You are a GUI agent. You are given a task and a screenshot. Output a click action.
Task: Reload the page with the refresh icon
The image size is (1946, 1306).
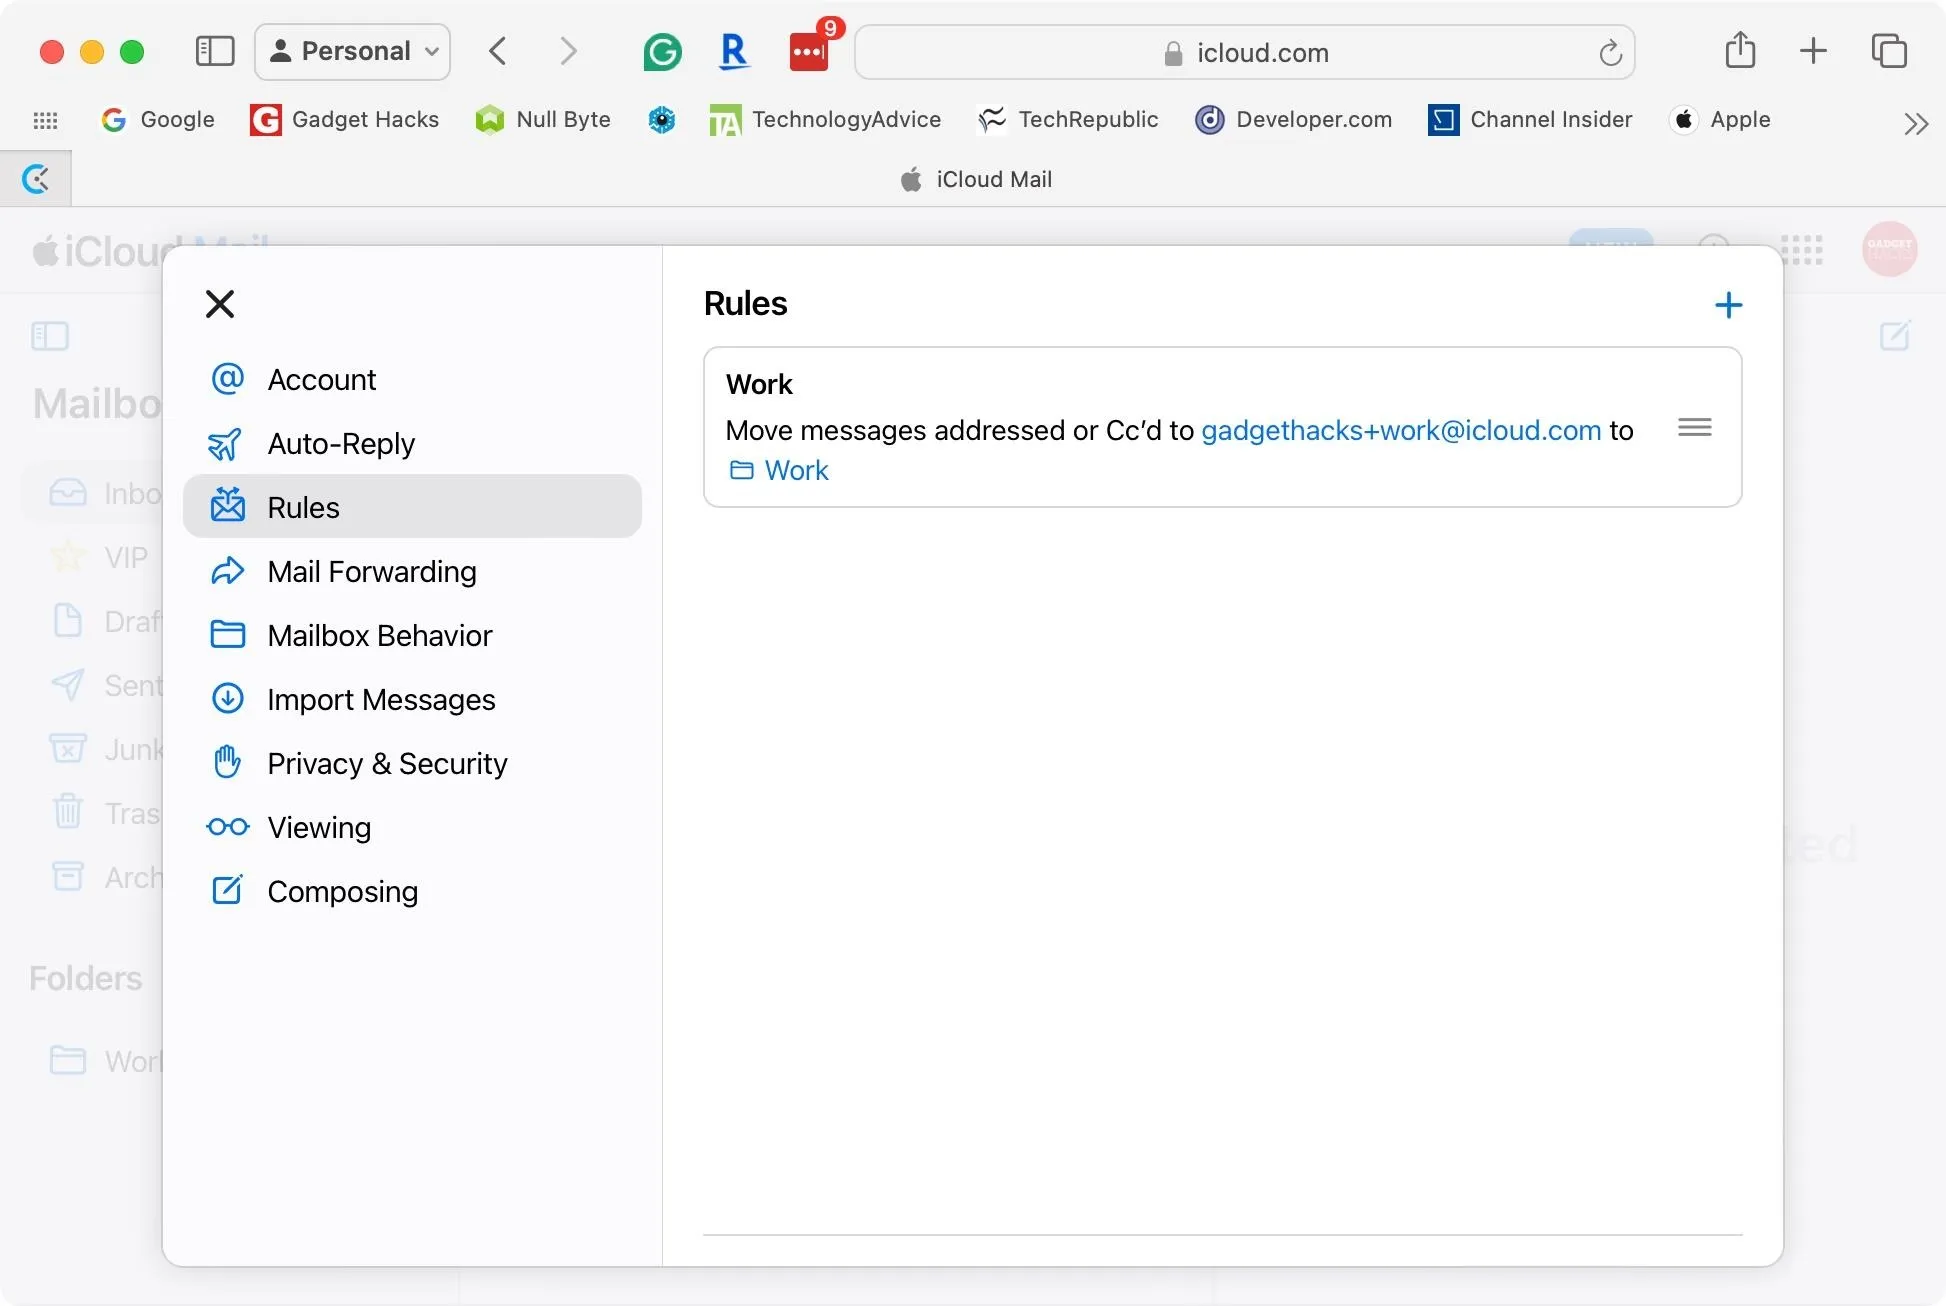click(x=1610, y=53)
